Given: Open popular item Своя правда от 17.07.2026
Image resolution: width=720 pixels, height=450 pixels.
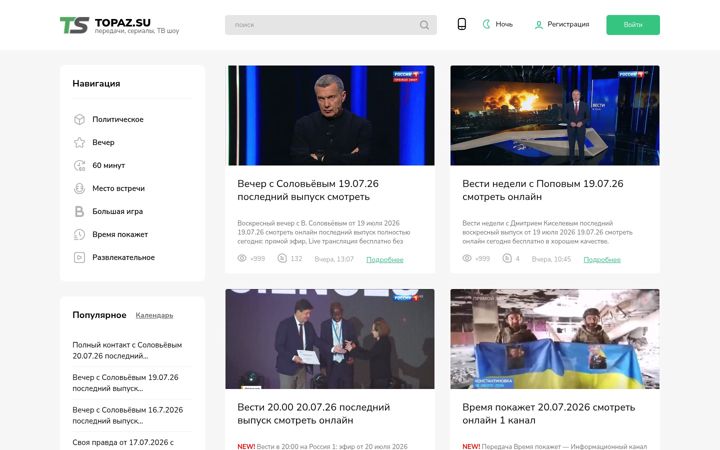Looking at the screenshot, I should 123,442.
